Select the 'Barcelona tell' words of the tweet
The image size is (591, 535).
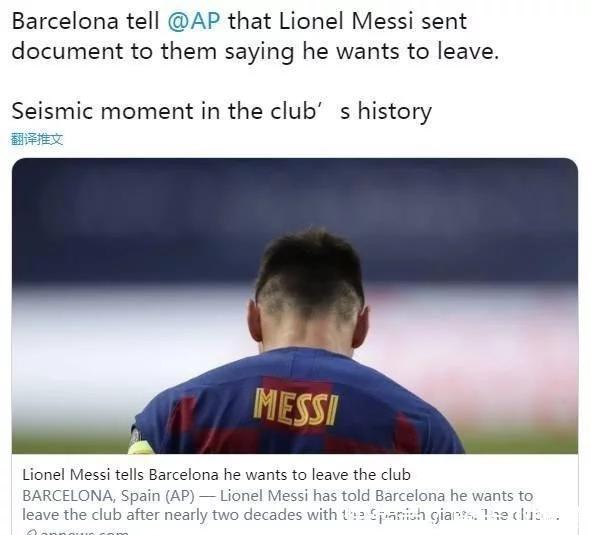point(86,21)
